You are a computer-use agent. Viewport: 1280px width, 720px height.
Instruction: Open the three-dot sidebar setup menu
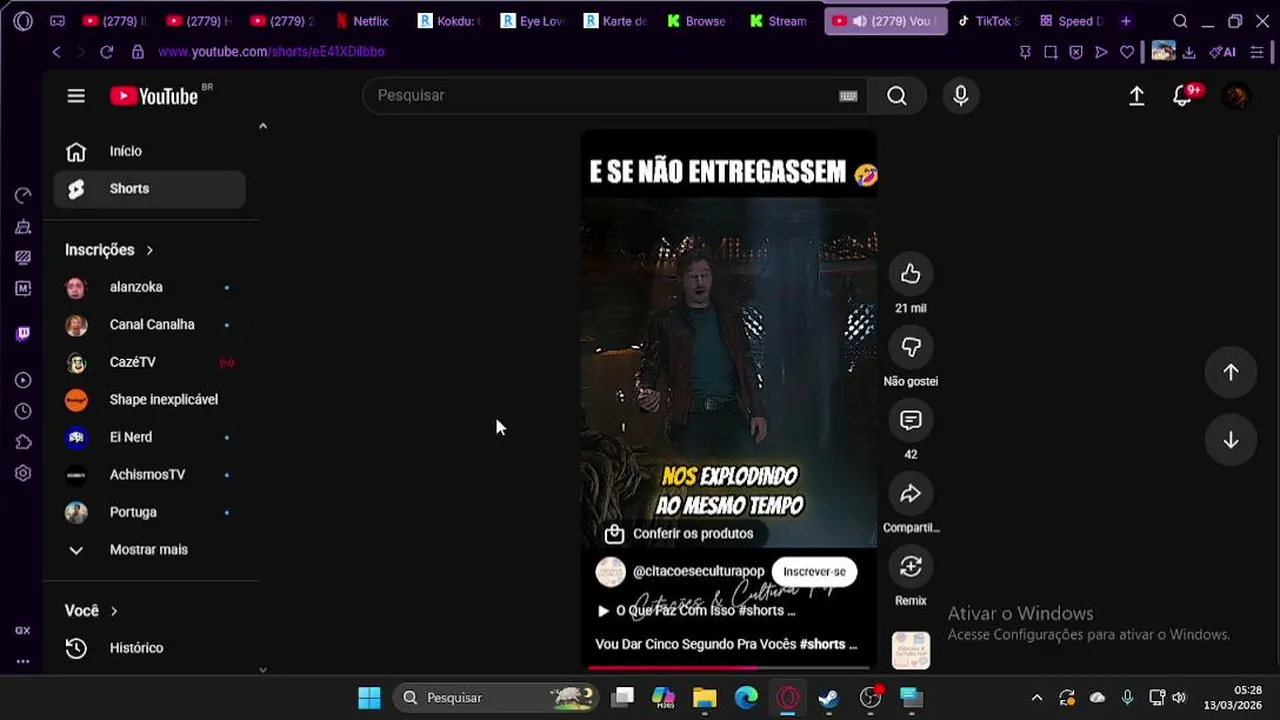pyautogui.click(x=23, y=662)
